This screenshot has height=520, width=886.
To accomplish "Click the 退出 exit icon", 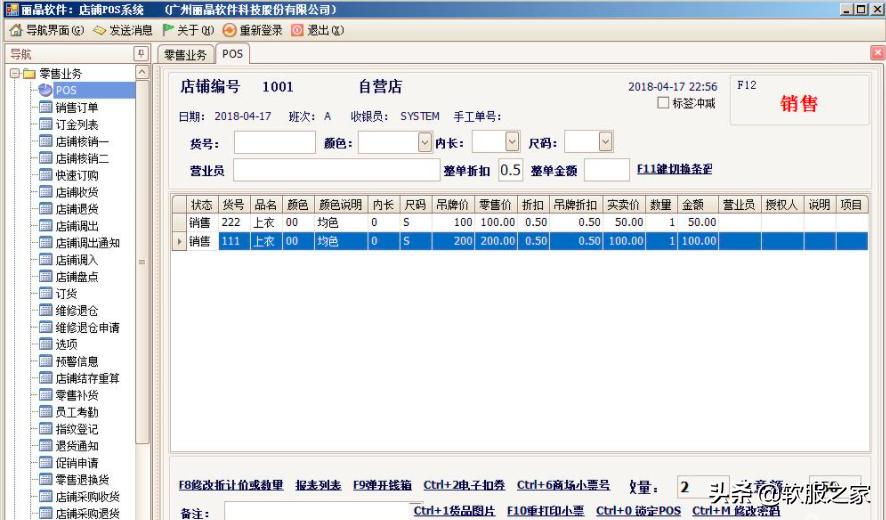I will (x=297, y=30).
